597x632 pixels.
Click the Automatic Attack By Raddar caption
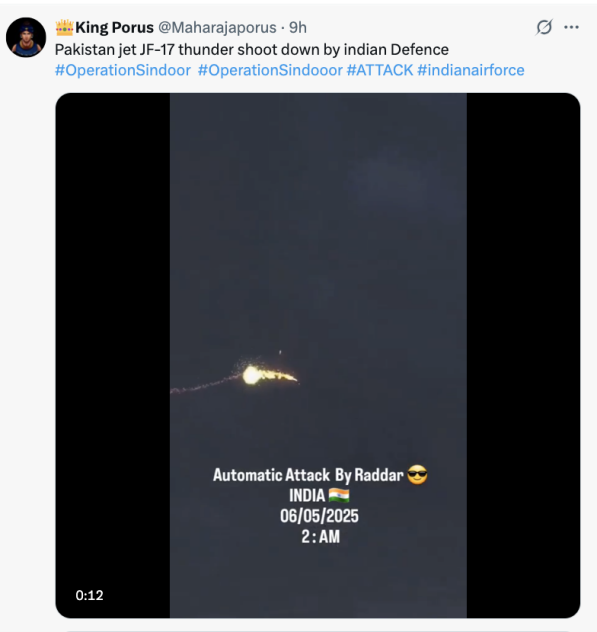point(308,475)
